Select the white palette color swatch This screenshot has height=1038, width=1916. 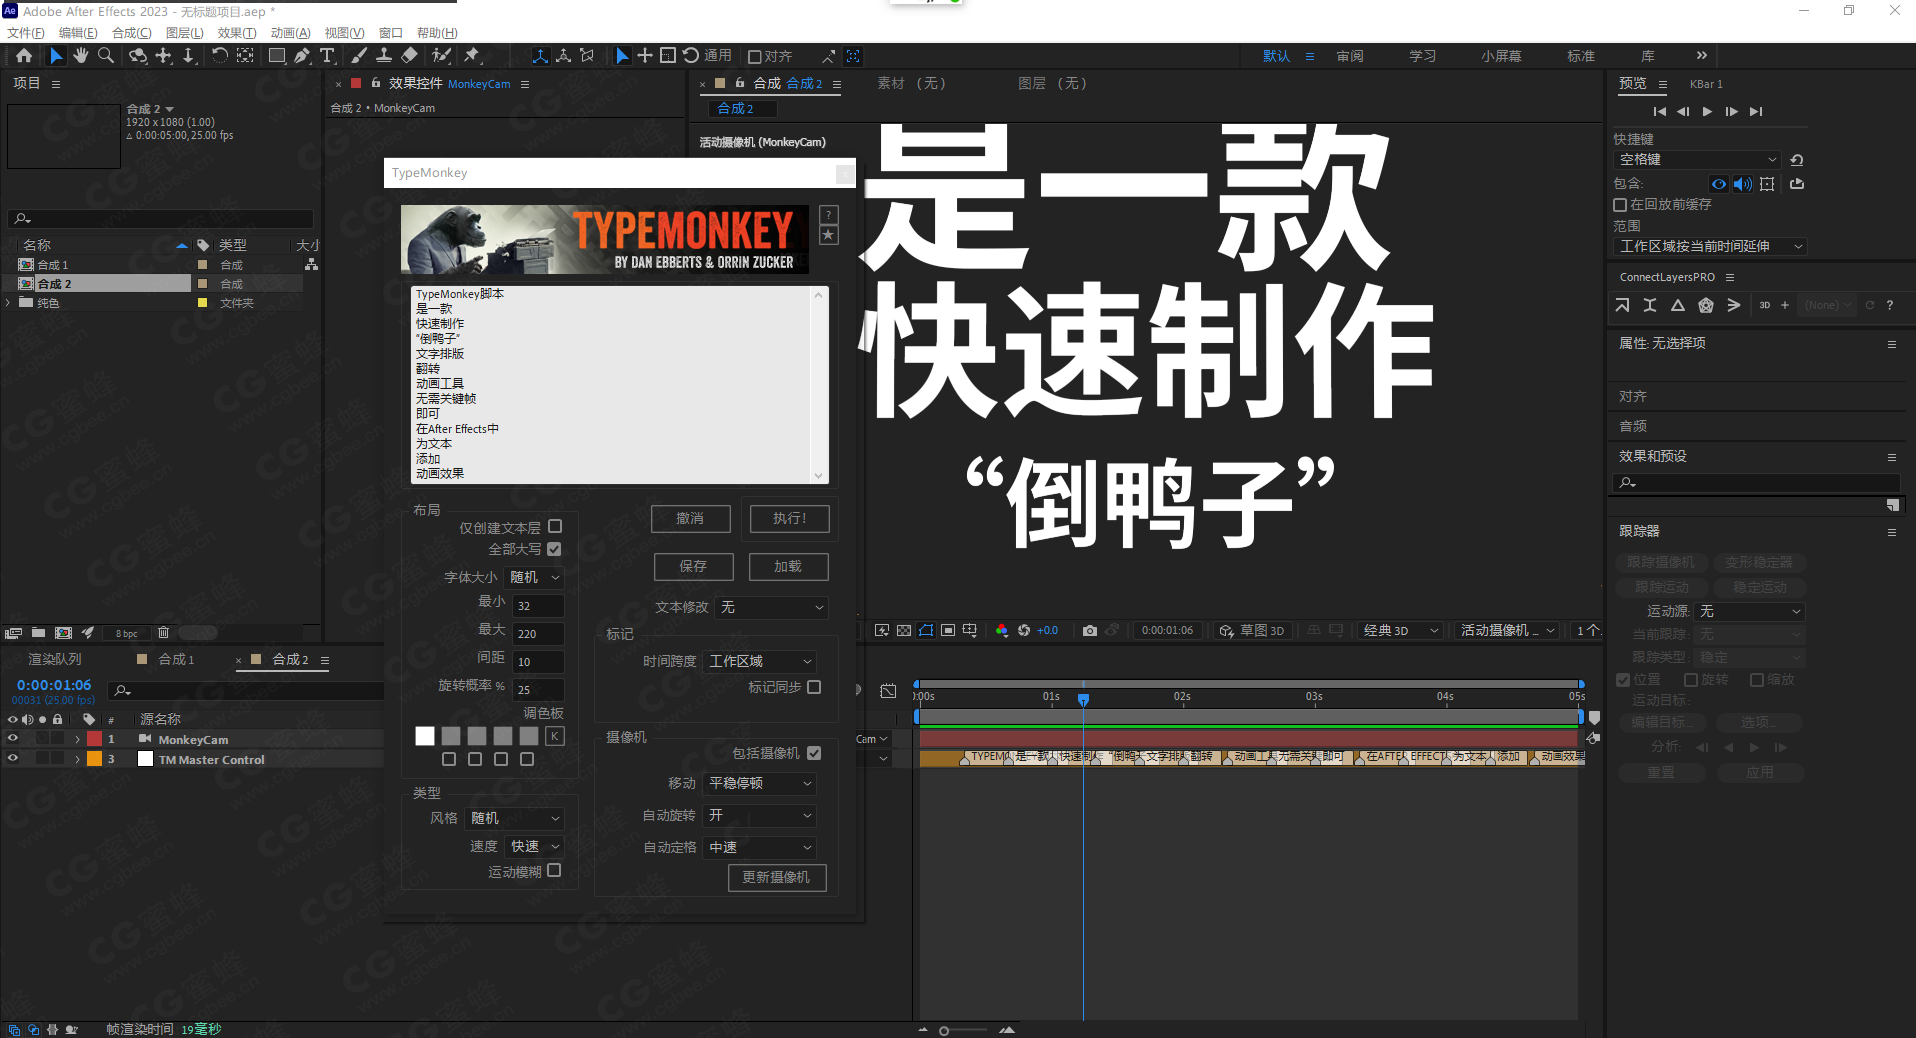coord(425,736)
